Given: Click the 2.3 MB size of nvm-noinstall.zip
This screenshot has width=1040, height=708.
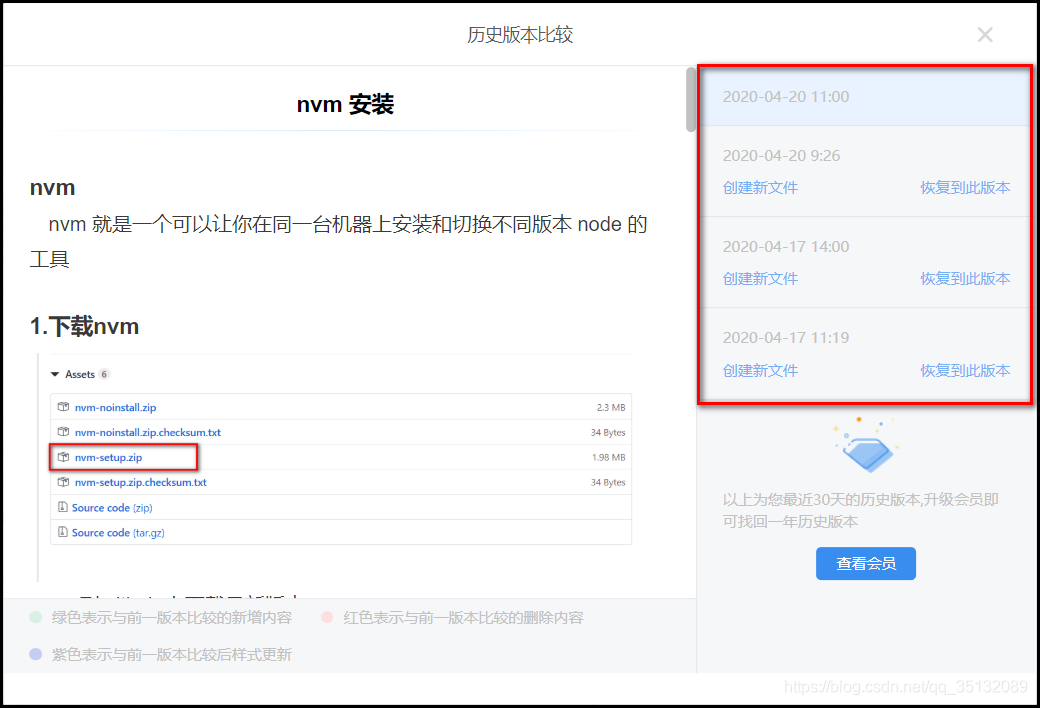Looking at the screenshot, I should 611,407.
